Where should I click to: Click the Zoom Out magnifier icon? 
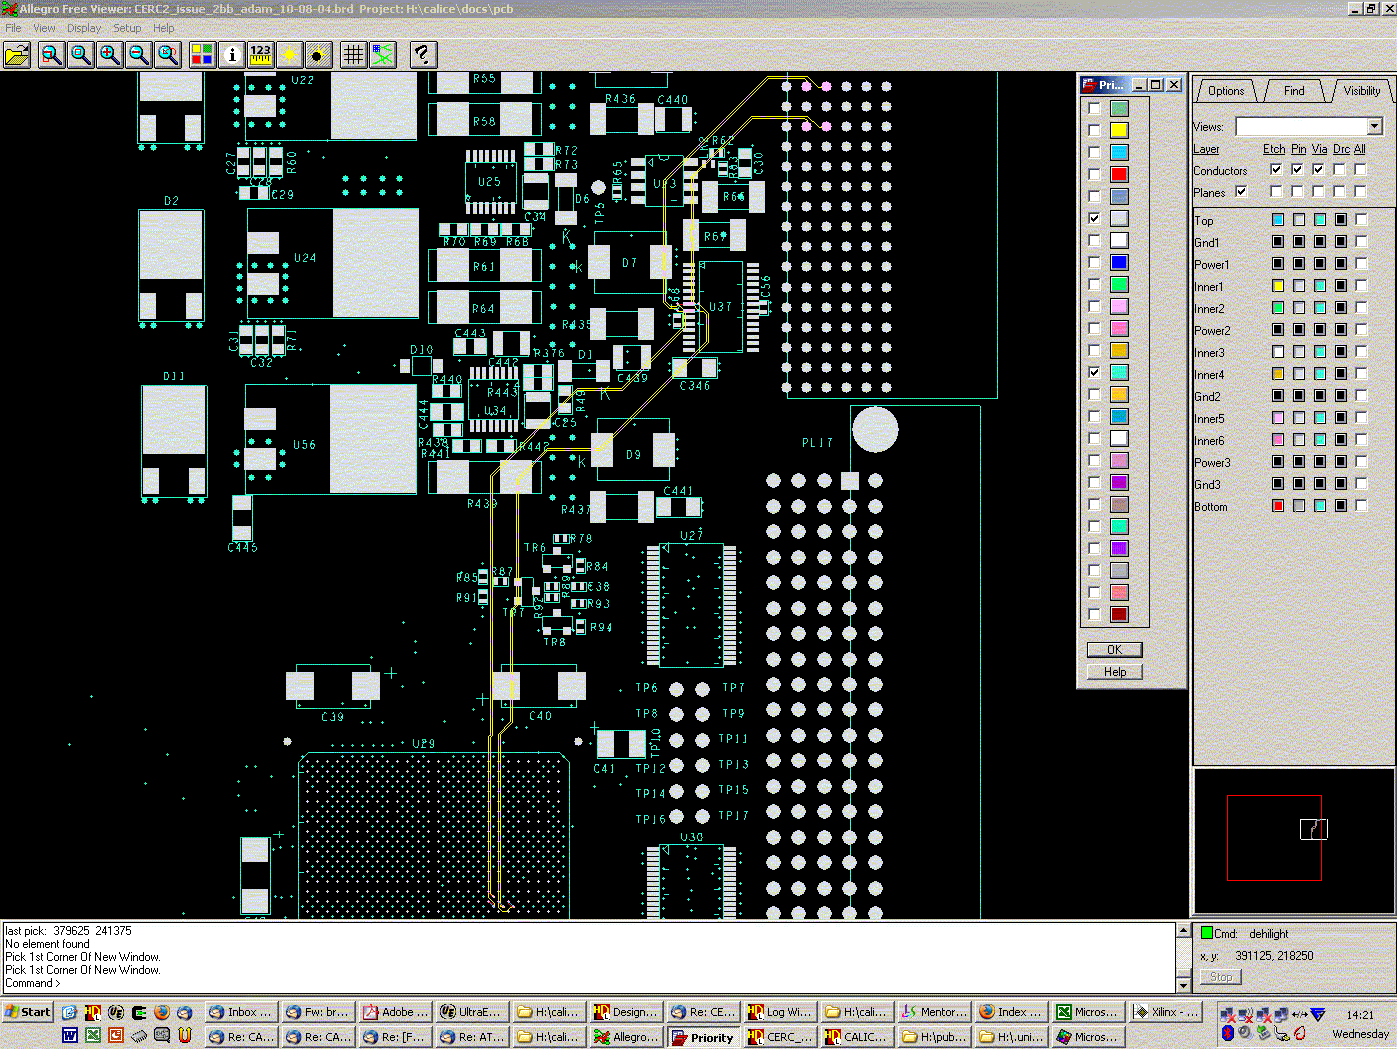pyautogui.click(x=139, y=55)
